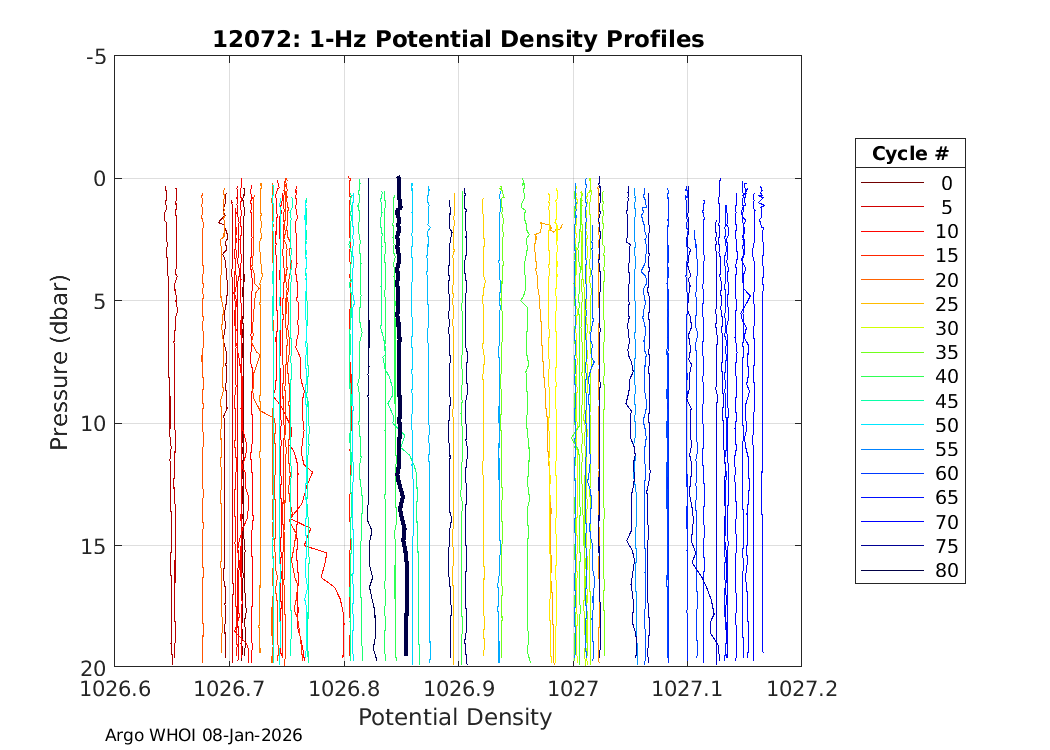Viewport: 1050px width, 750px height.
Task: Select the cycle 50 cyan legend line
Action: pos(892,425)
